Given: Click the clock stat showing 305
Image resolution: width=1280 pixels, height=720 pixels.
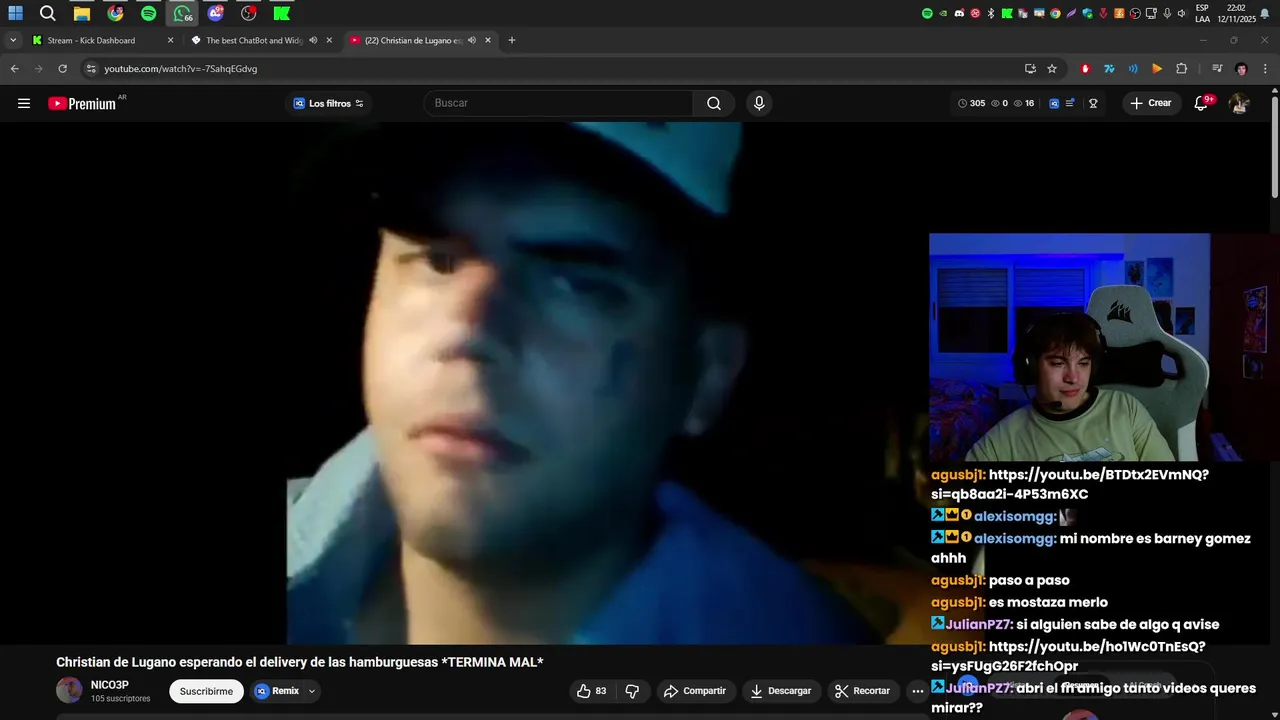Looking at the screenshot, I should [x=971, y=103].
